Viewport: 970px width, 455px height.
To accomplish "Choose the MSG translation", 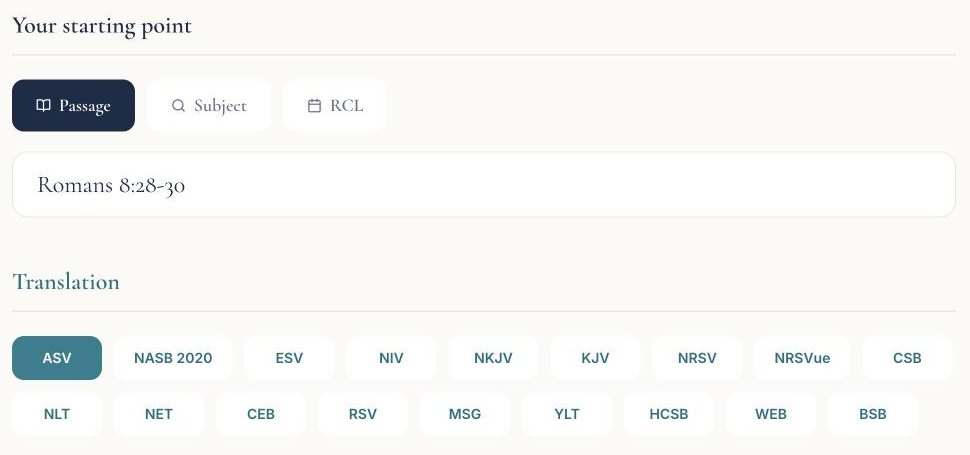I will point(465,414).
